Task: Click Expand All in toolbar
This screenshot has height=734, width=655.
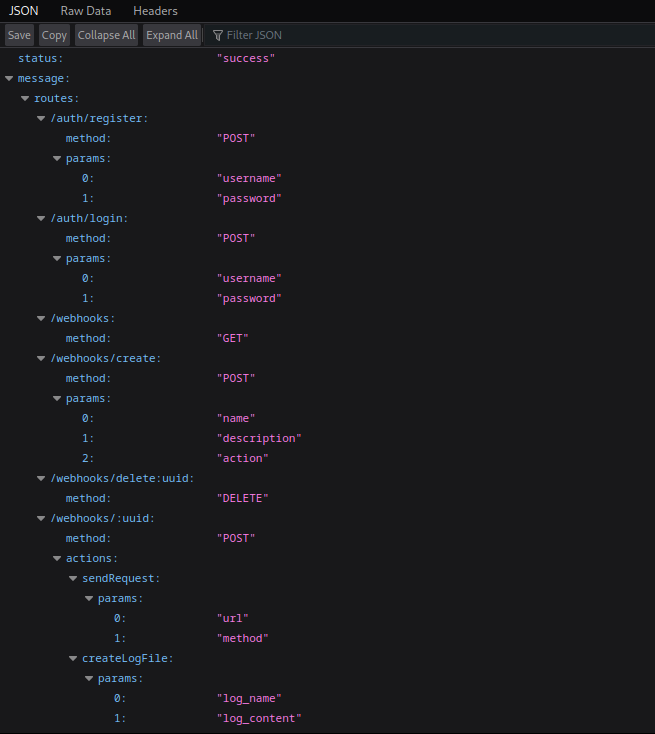Action: [171, 35]
